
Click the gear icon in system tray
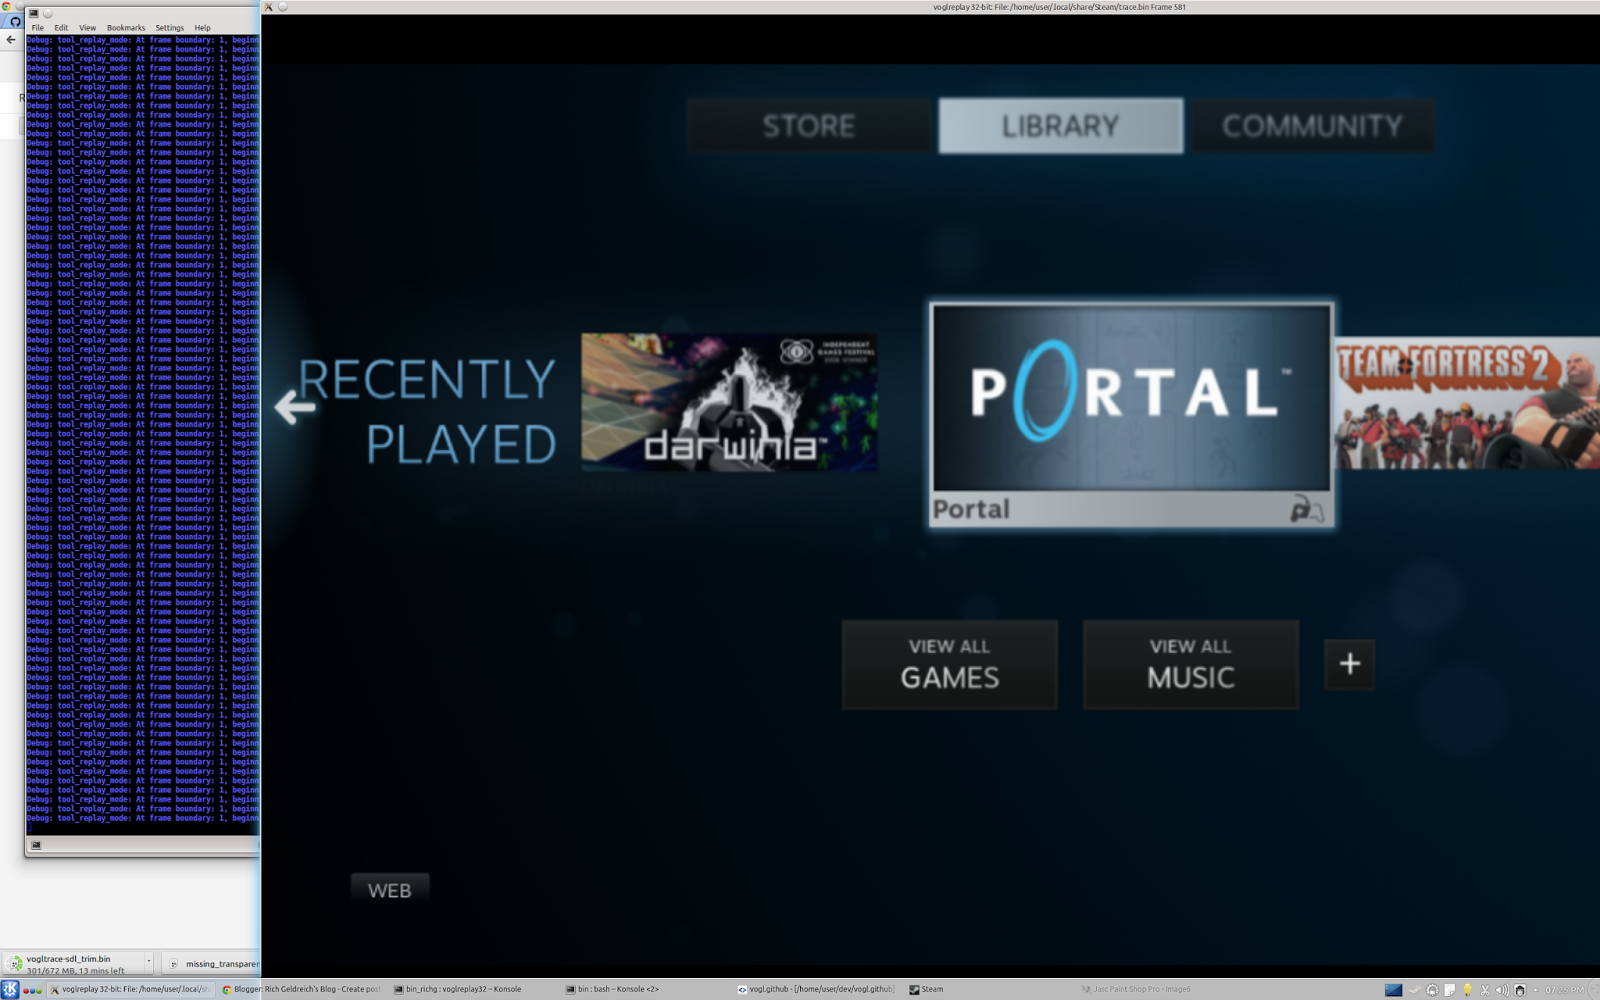coord(1432,990)
